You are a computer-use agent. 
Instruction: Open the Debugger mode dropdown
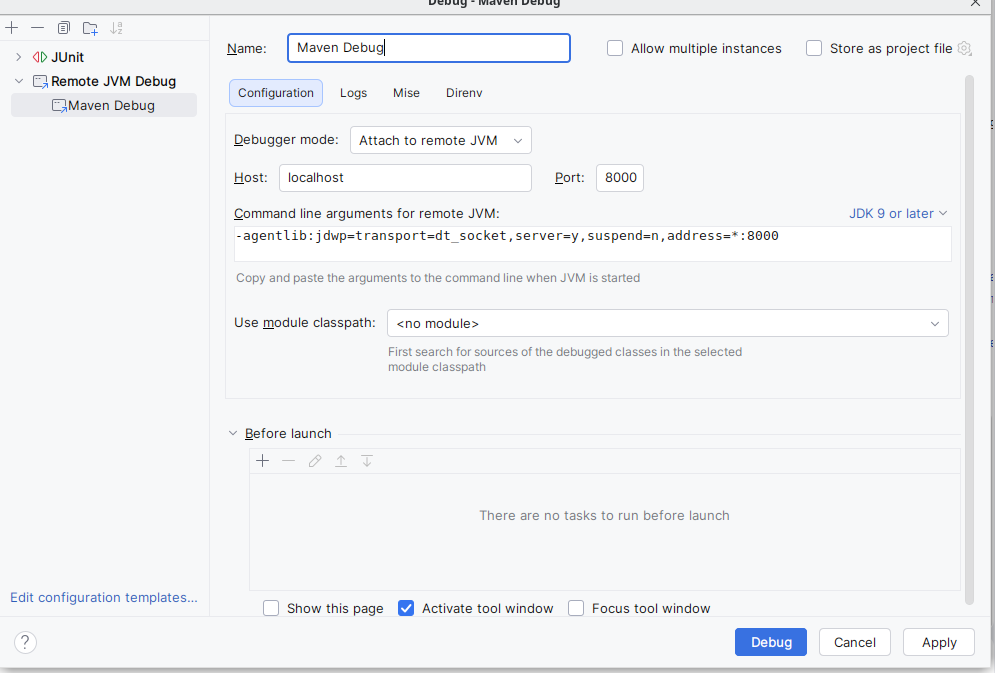coord(440,141)
